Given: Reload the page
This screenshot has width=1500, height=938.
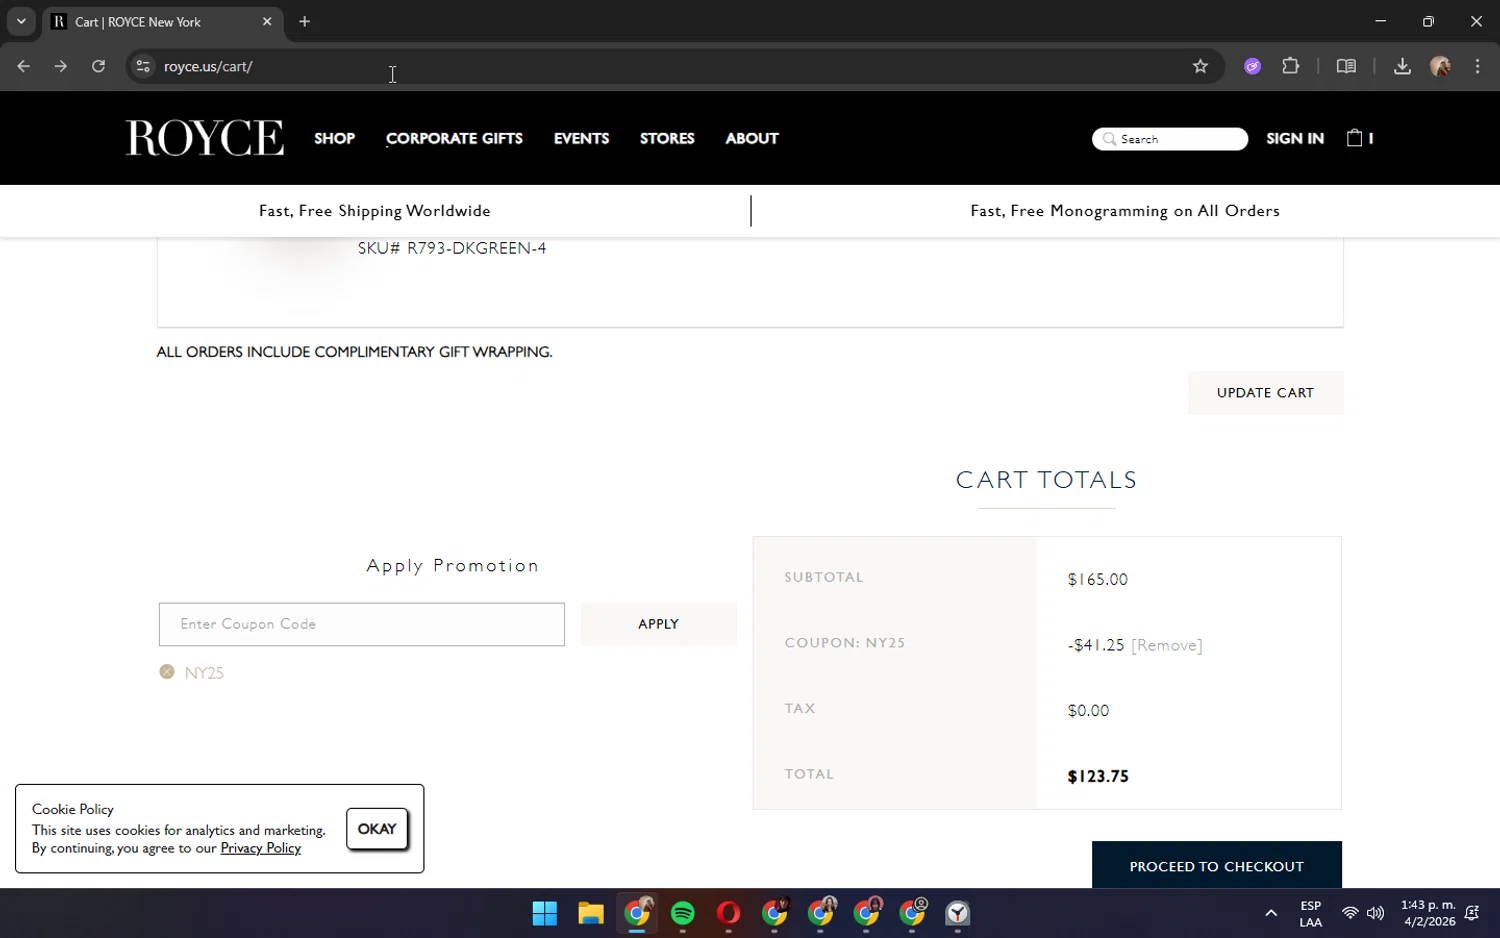Looking at the screenshot, I should pos(98,66).
